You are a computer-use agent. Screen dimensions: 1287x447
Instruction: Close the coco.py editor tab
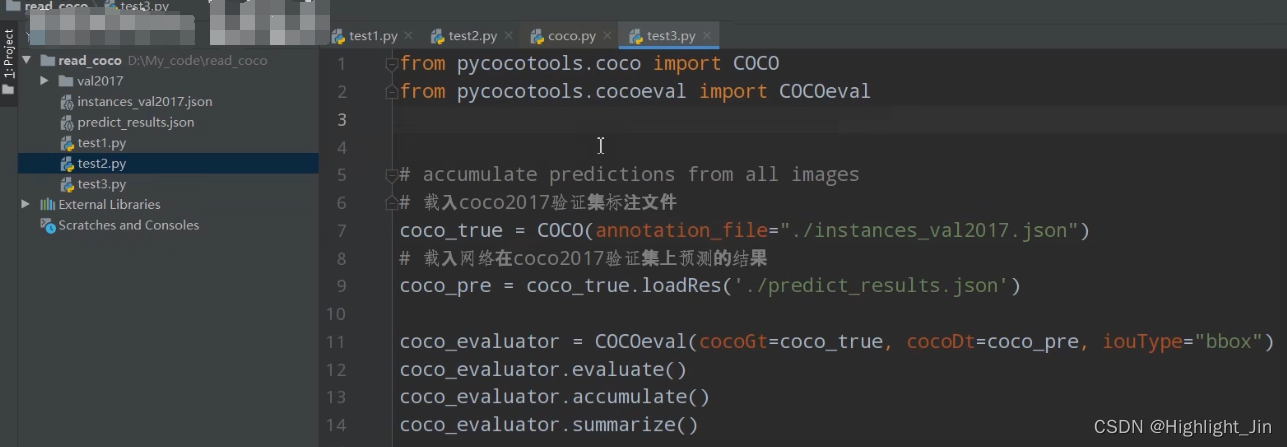coord(607,36)
